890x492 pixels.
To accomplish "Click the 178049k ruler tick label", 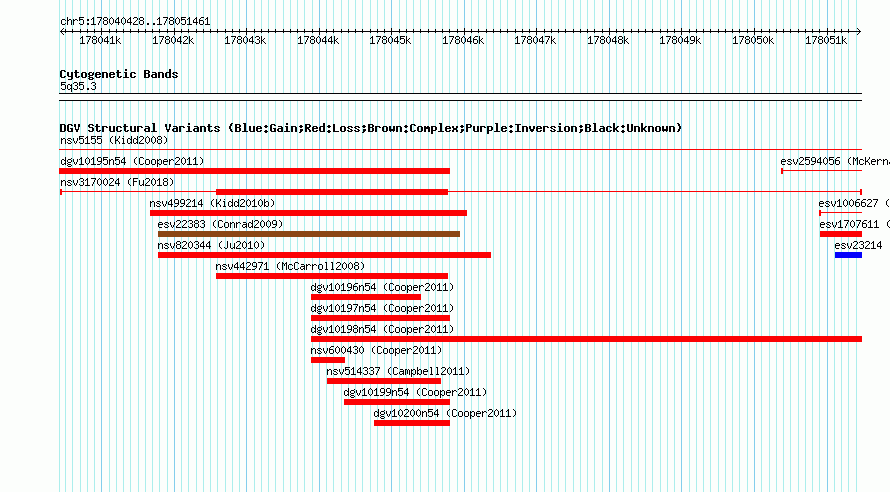I will [x=680, y=40].
